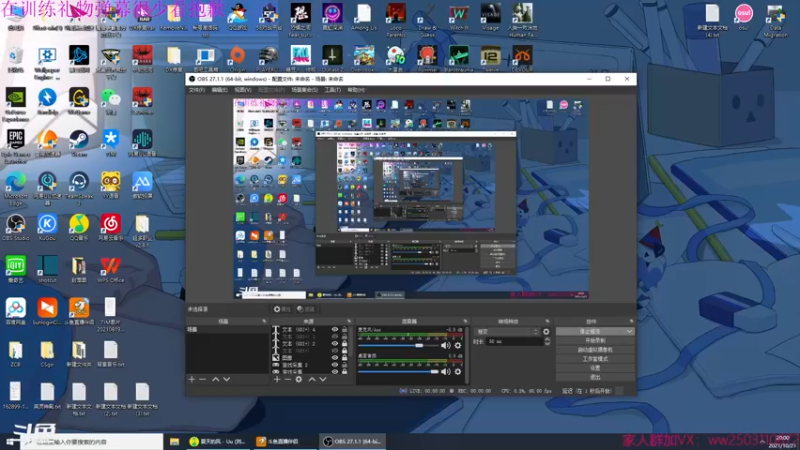Screen dimensions: 800x450
Task: Remove selected scene with the minus icon
Action: [203, 380]
